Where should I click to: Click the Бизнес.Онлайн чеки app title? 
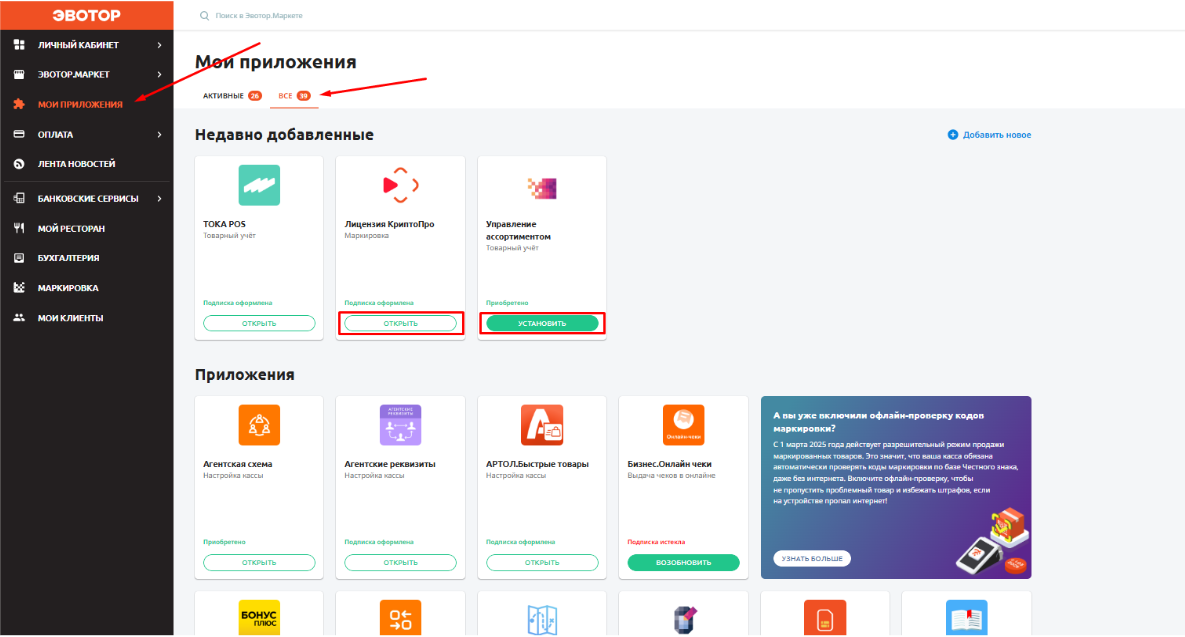click(x=669, y=464)
